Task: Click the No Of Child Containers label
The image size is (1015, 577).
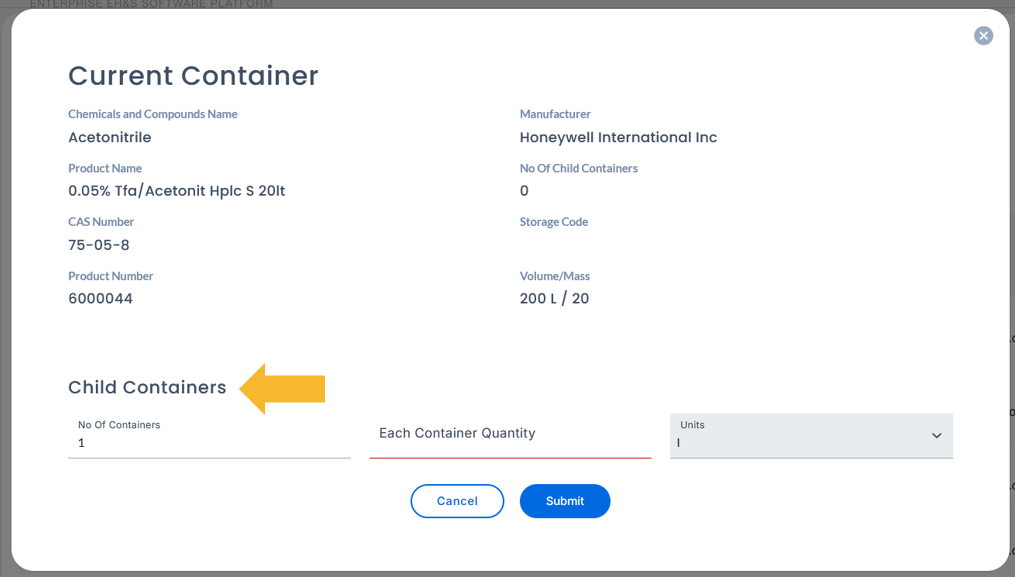Action: (x=579, y=168)
